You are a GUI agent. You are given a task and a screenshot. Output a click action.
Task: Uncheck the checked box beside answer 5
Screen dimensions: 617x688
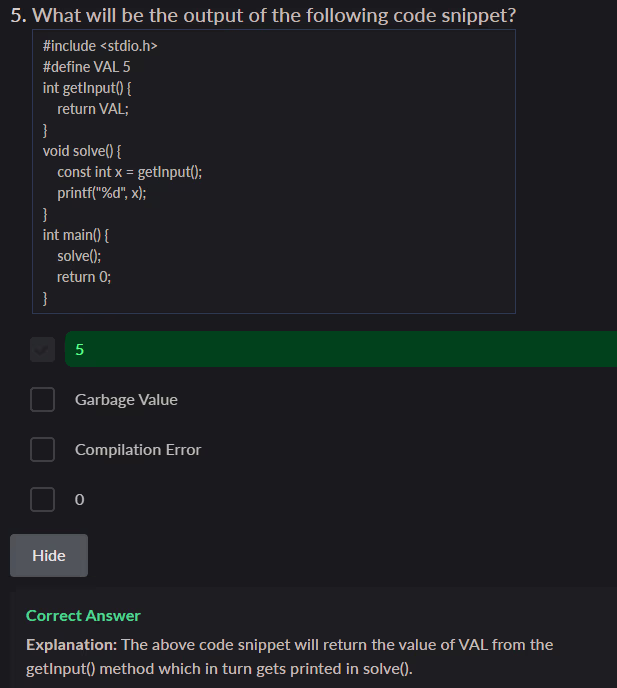(42, 349)
